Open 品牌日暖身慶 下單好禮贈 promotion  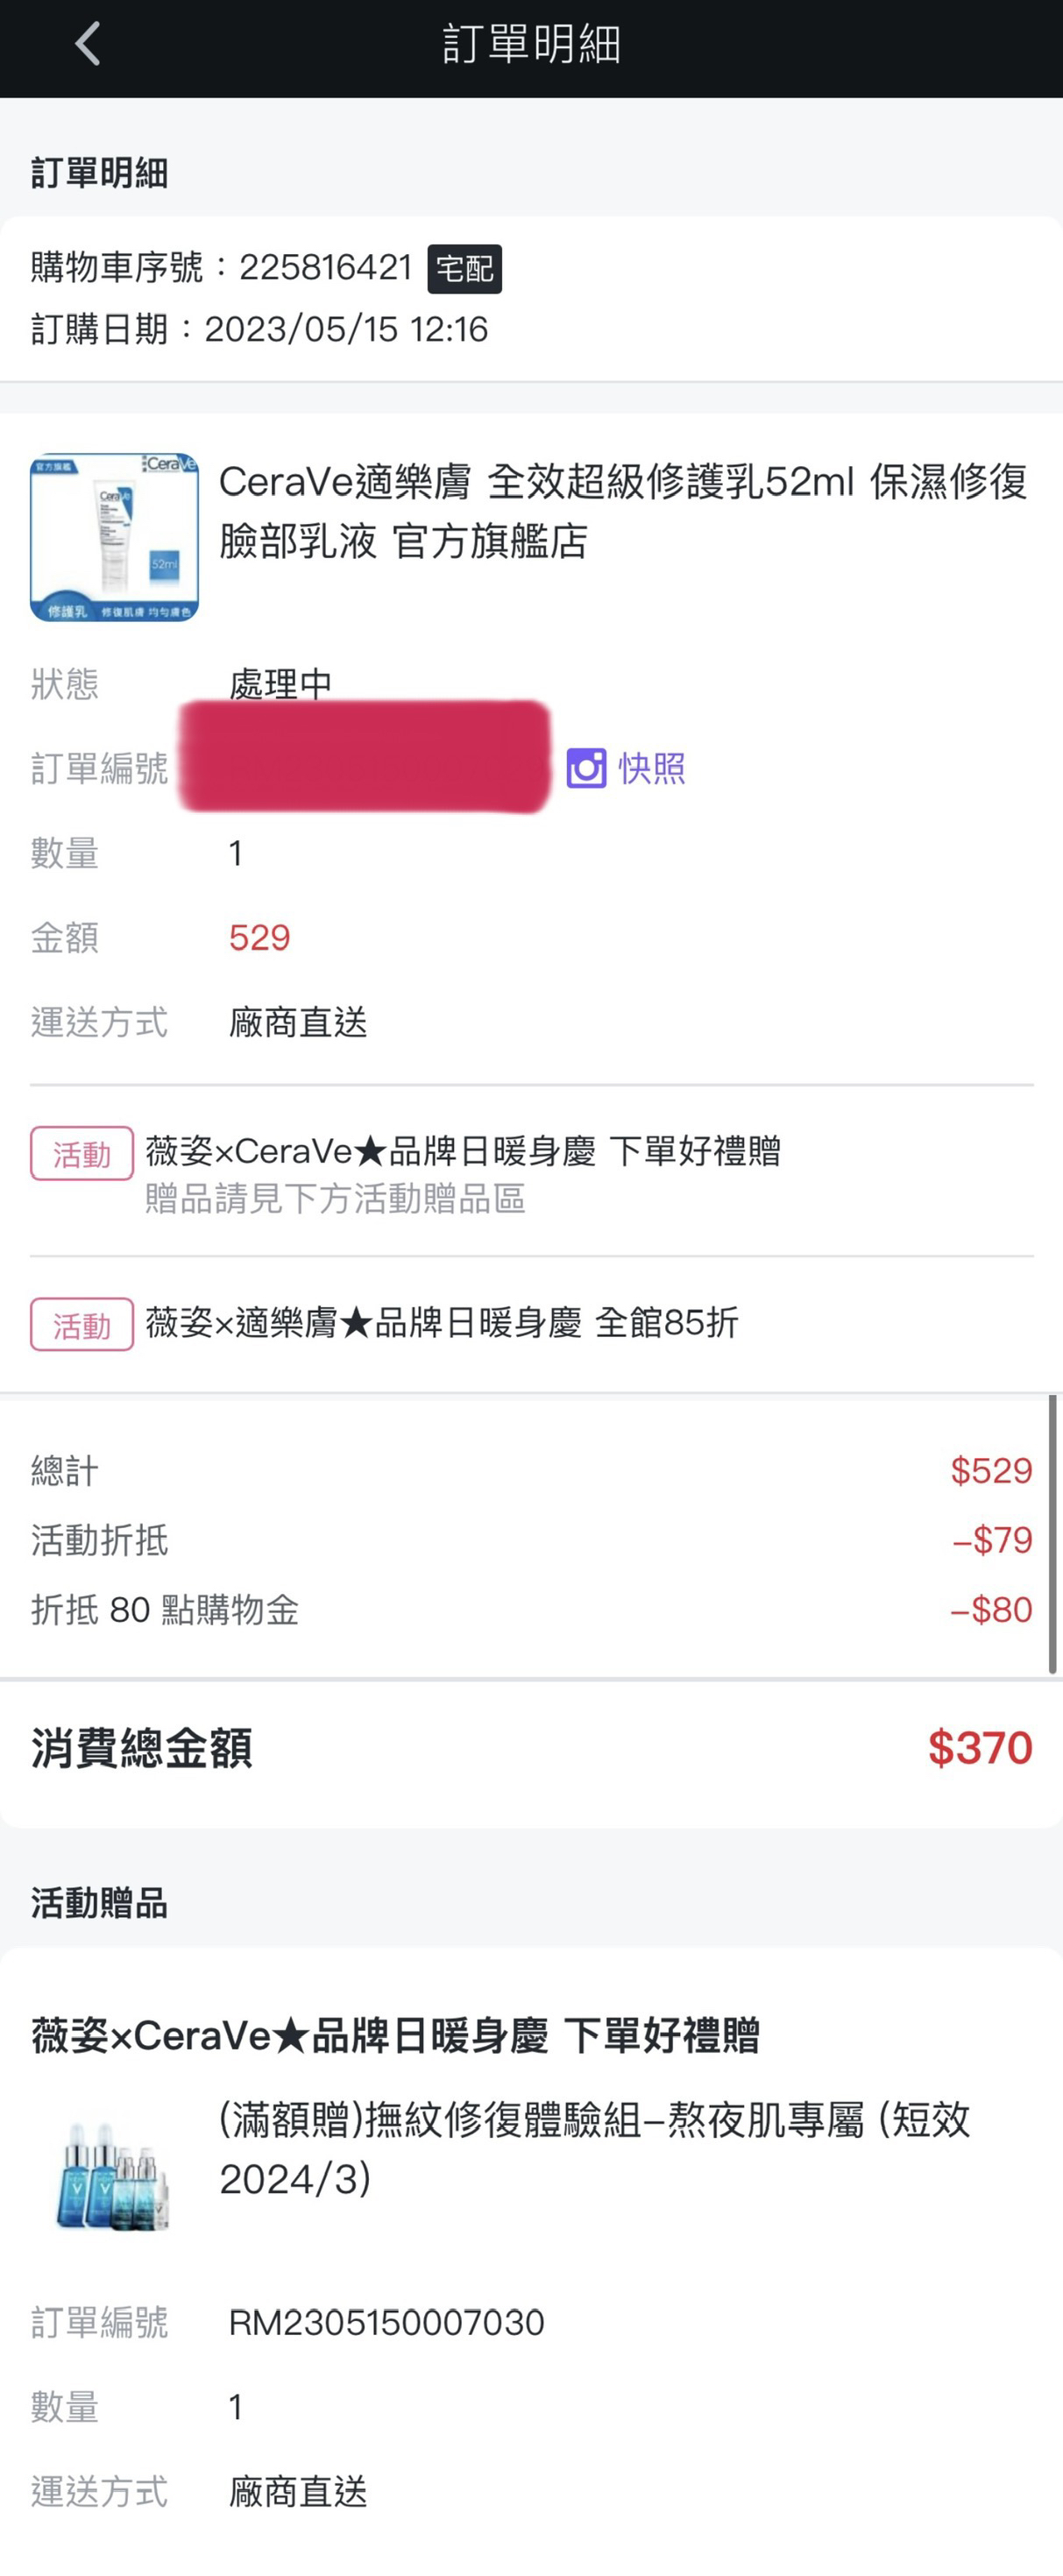pyautogui.click(x=463, y=1151)
